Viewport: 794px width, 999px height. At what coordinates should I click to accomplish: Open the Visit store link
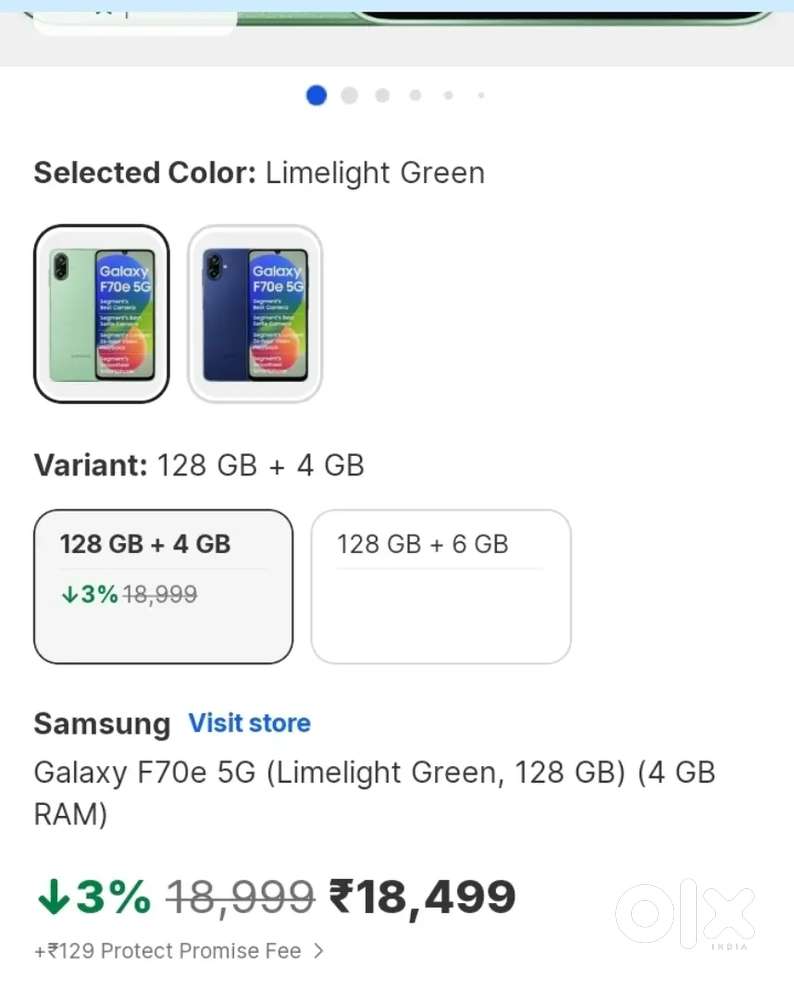pyautogui.click(x=249, y=723)
